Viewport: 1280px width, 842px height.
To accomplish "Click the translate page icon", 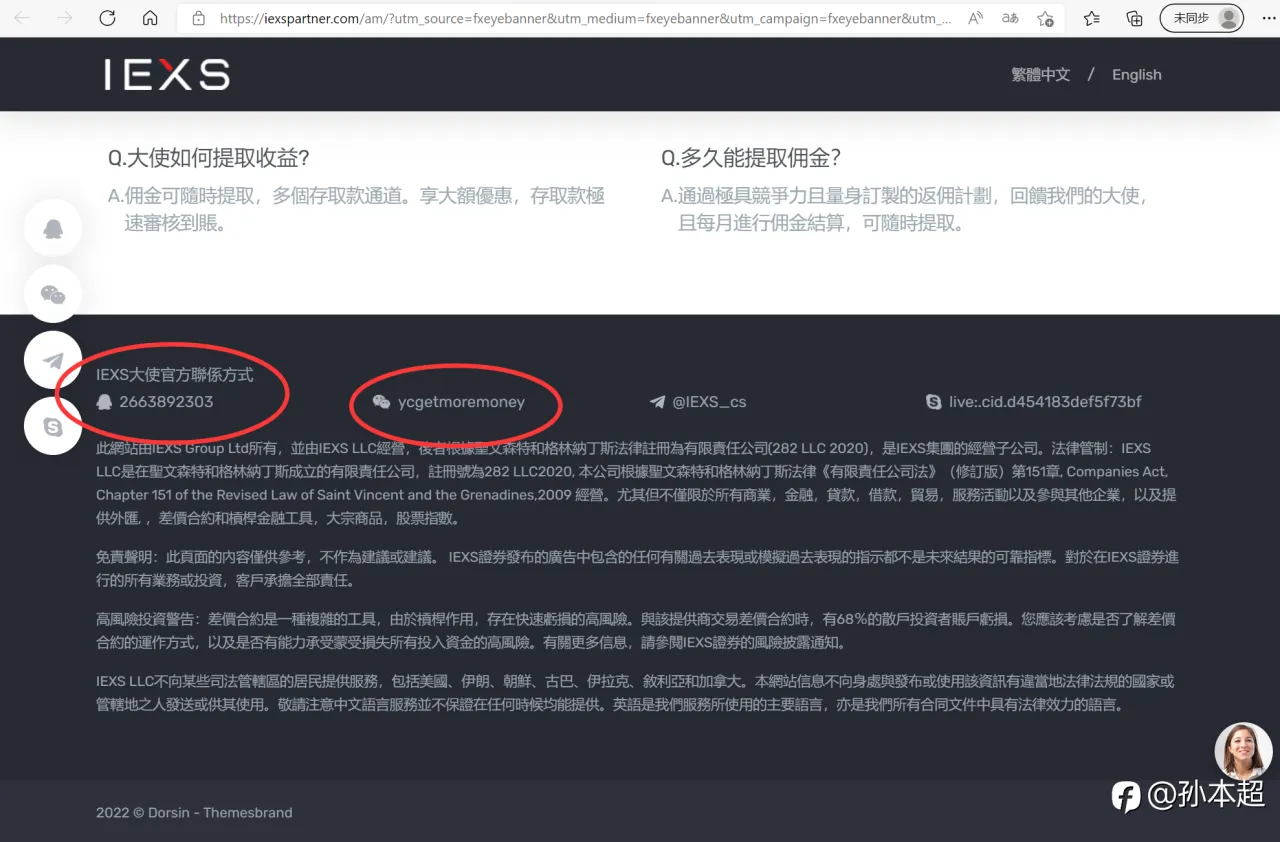I will click(x=1010, y=18).
